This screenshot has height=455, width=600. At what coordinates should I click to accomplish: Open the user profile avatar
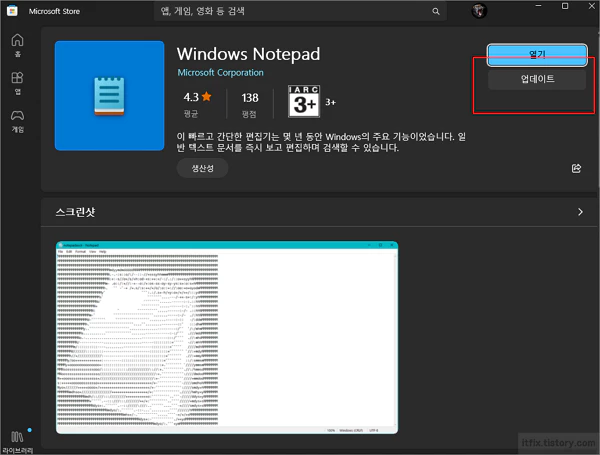coord(479,11)
